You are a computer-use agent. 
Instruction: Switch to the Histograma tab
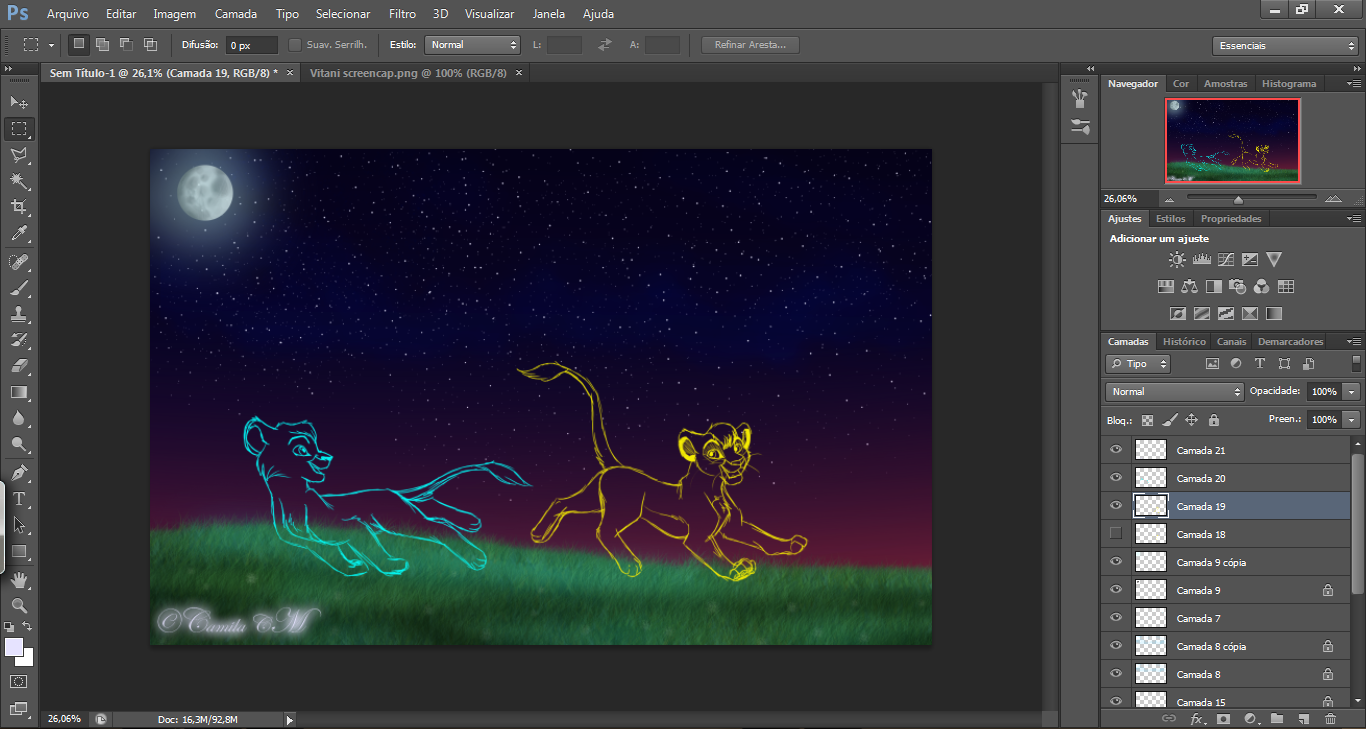[1289, 84]
